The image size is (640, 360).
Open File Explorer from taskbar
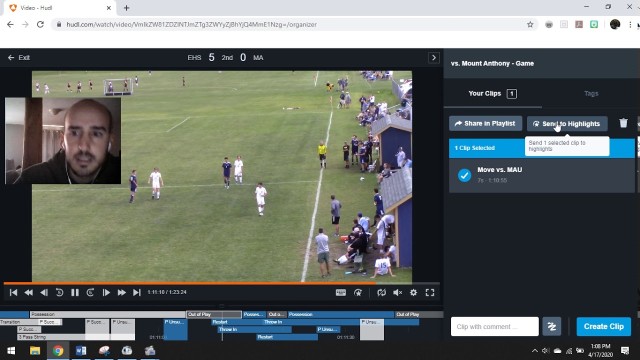tap(35, 351)
